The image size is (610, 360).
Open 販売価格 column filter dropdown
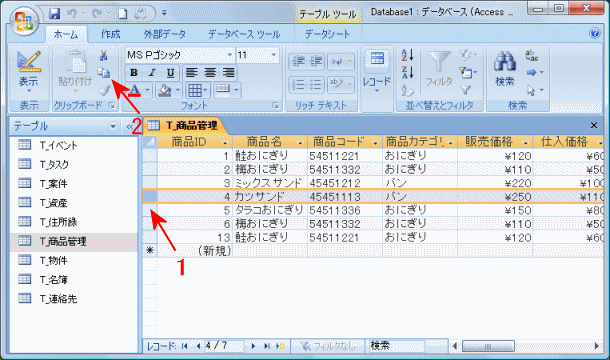[526, 143]
